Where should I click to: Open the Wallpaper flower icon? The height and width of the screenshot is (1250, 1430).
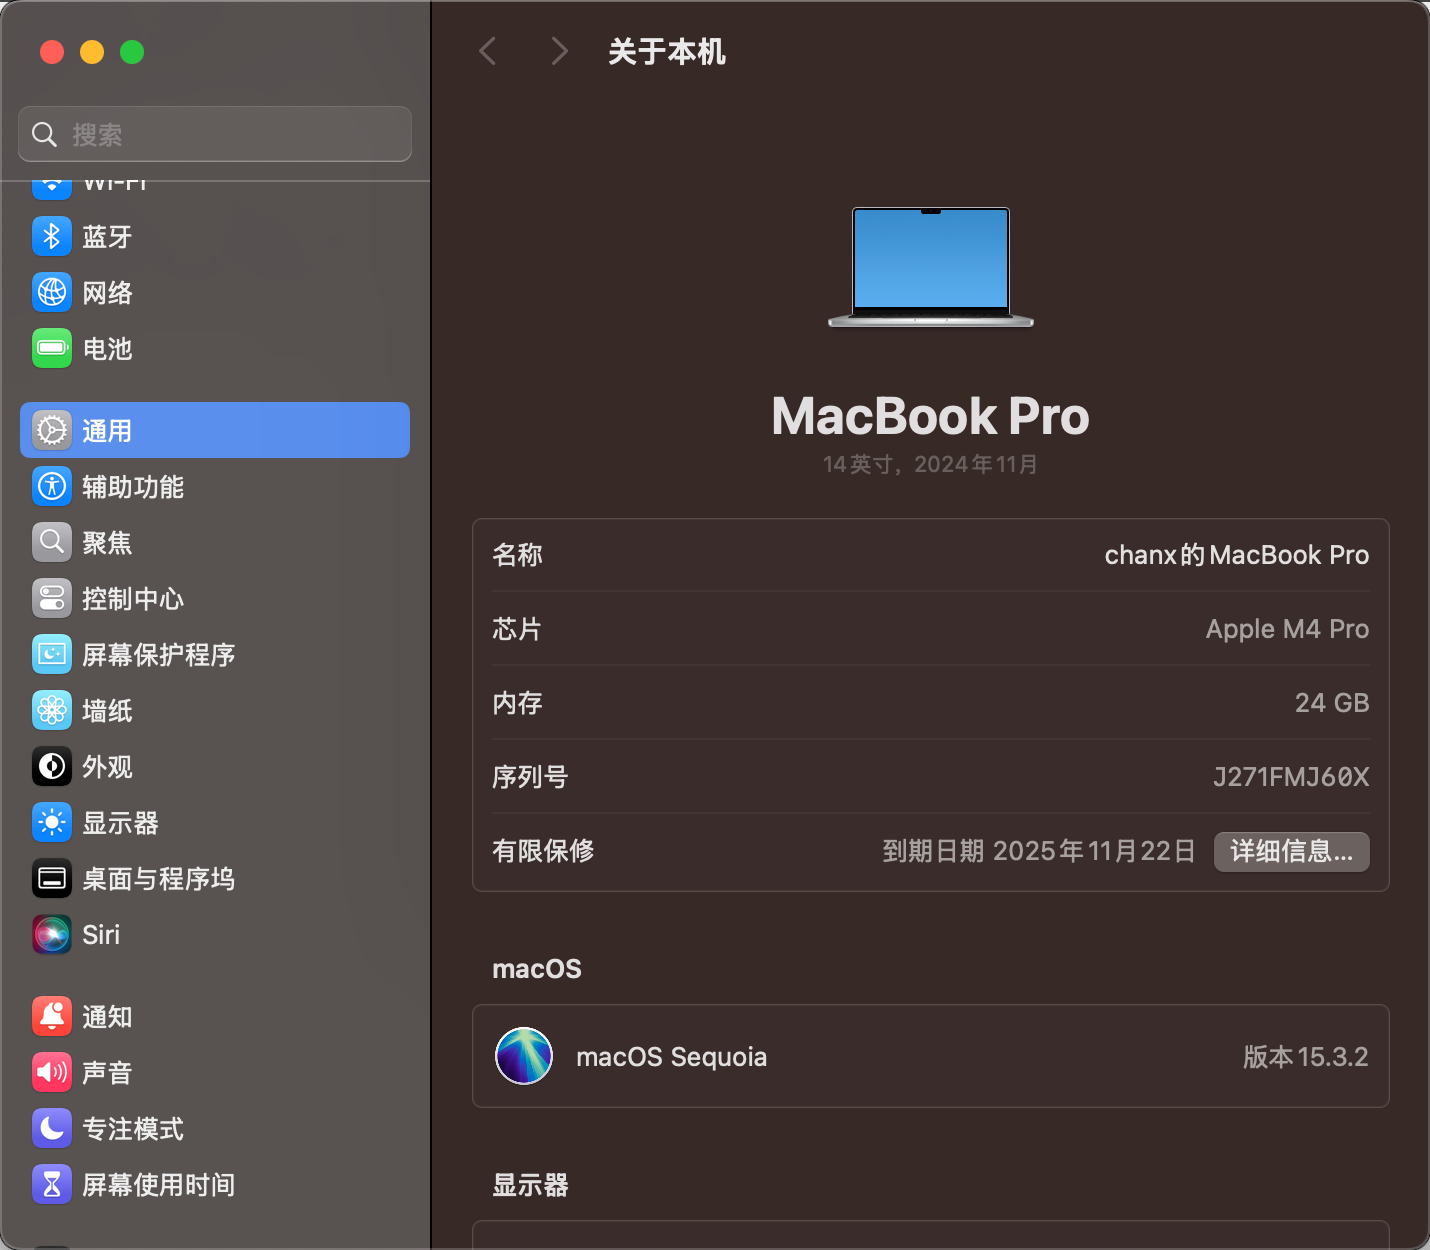click(x=52, y=711)
